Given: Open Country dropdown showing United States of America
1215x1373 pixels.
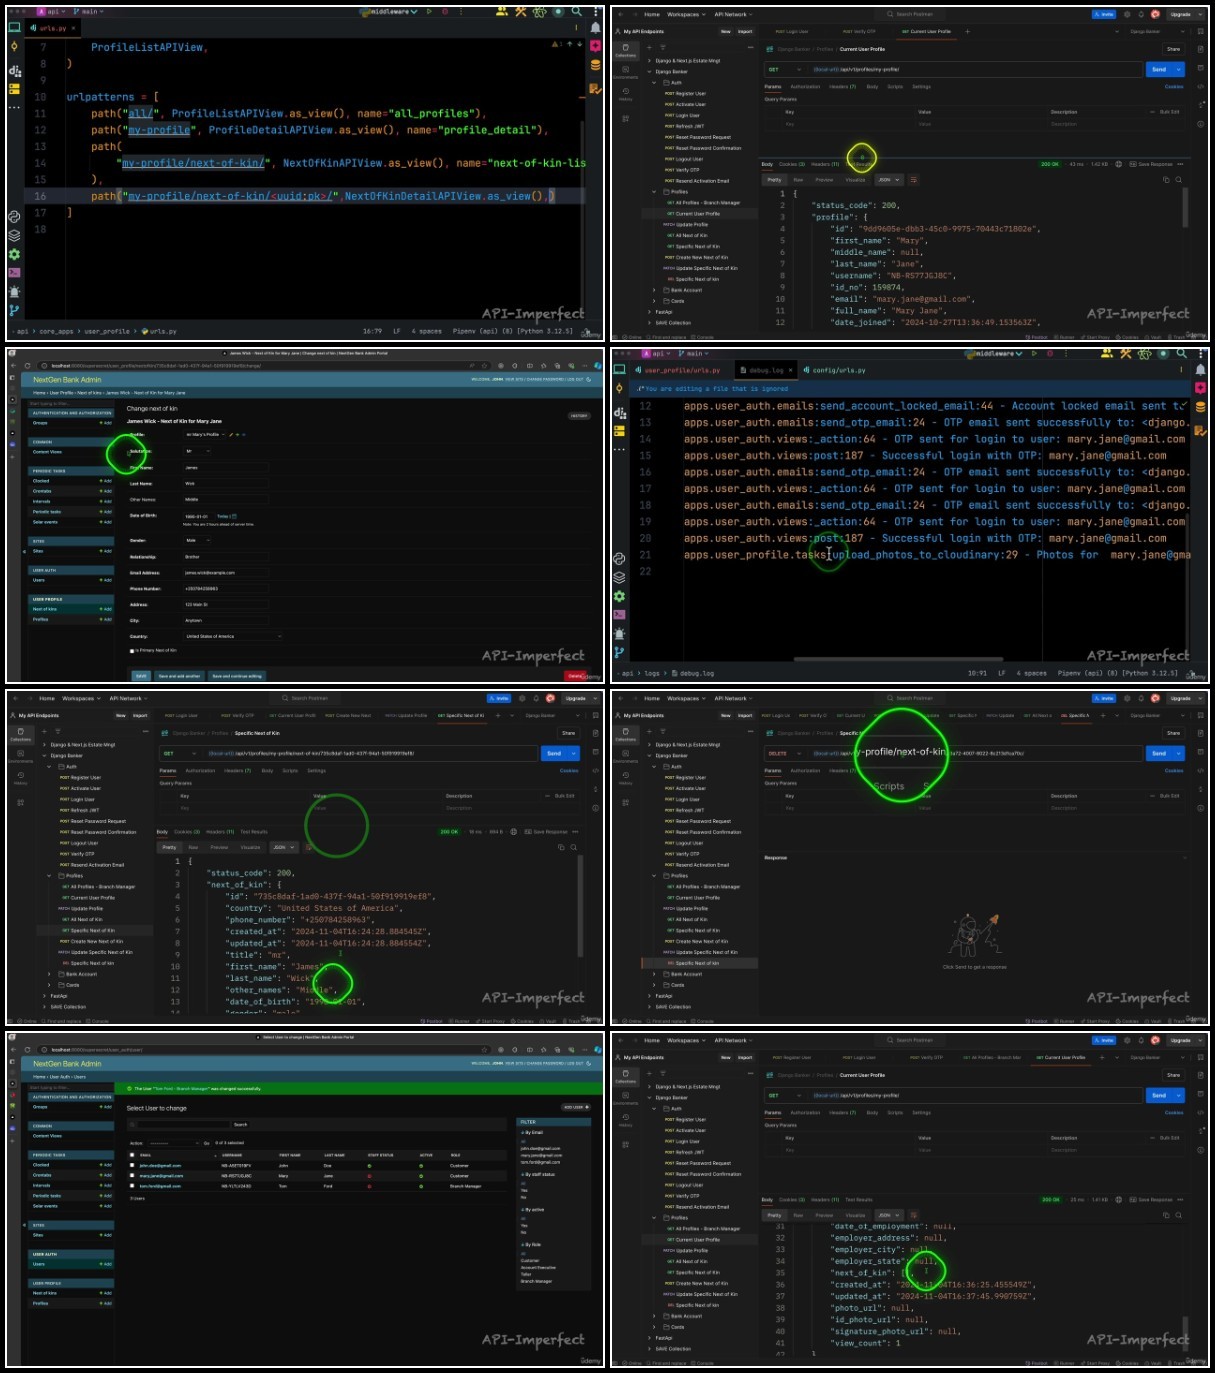Looking at the screenshot, I should click(x=233, y=636).
